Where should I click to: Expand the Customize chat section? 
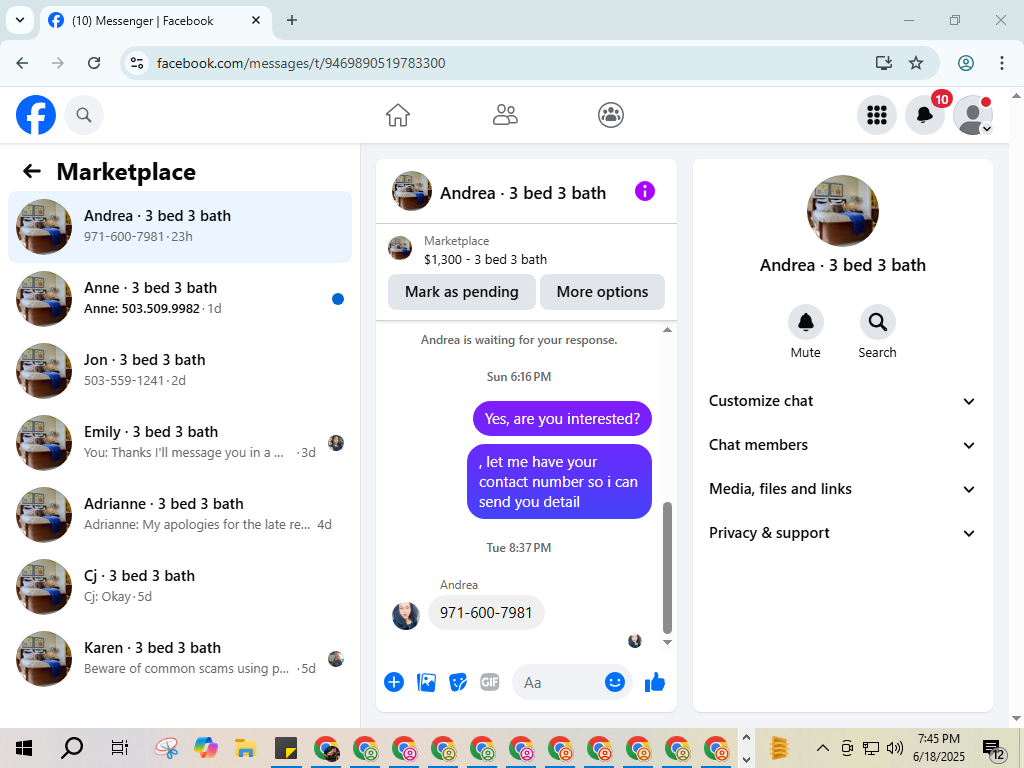[x=842, y=401]
